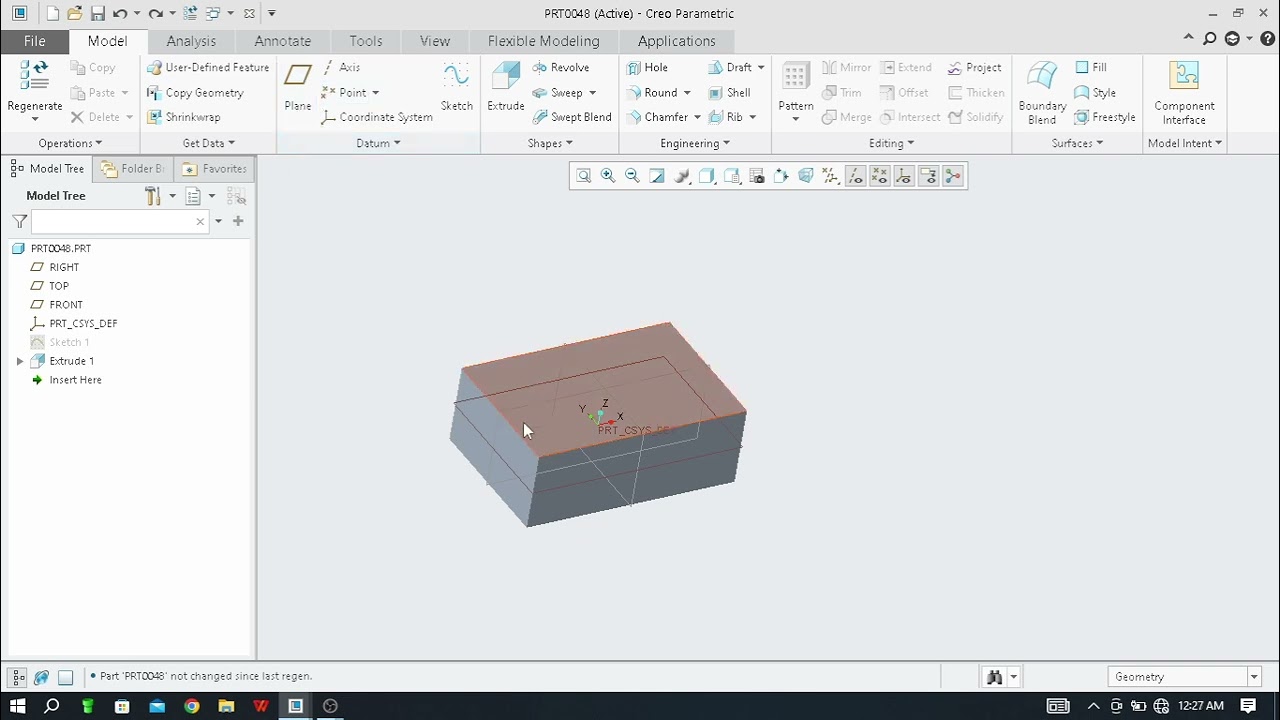The width and height of the screenshot is (1280, 720).
Task: Toggle datum axis display in graphics toolbar
Action: tap(855, 176)
